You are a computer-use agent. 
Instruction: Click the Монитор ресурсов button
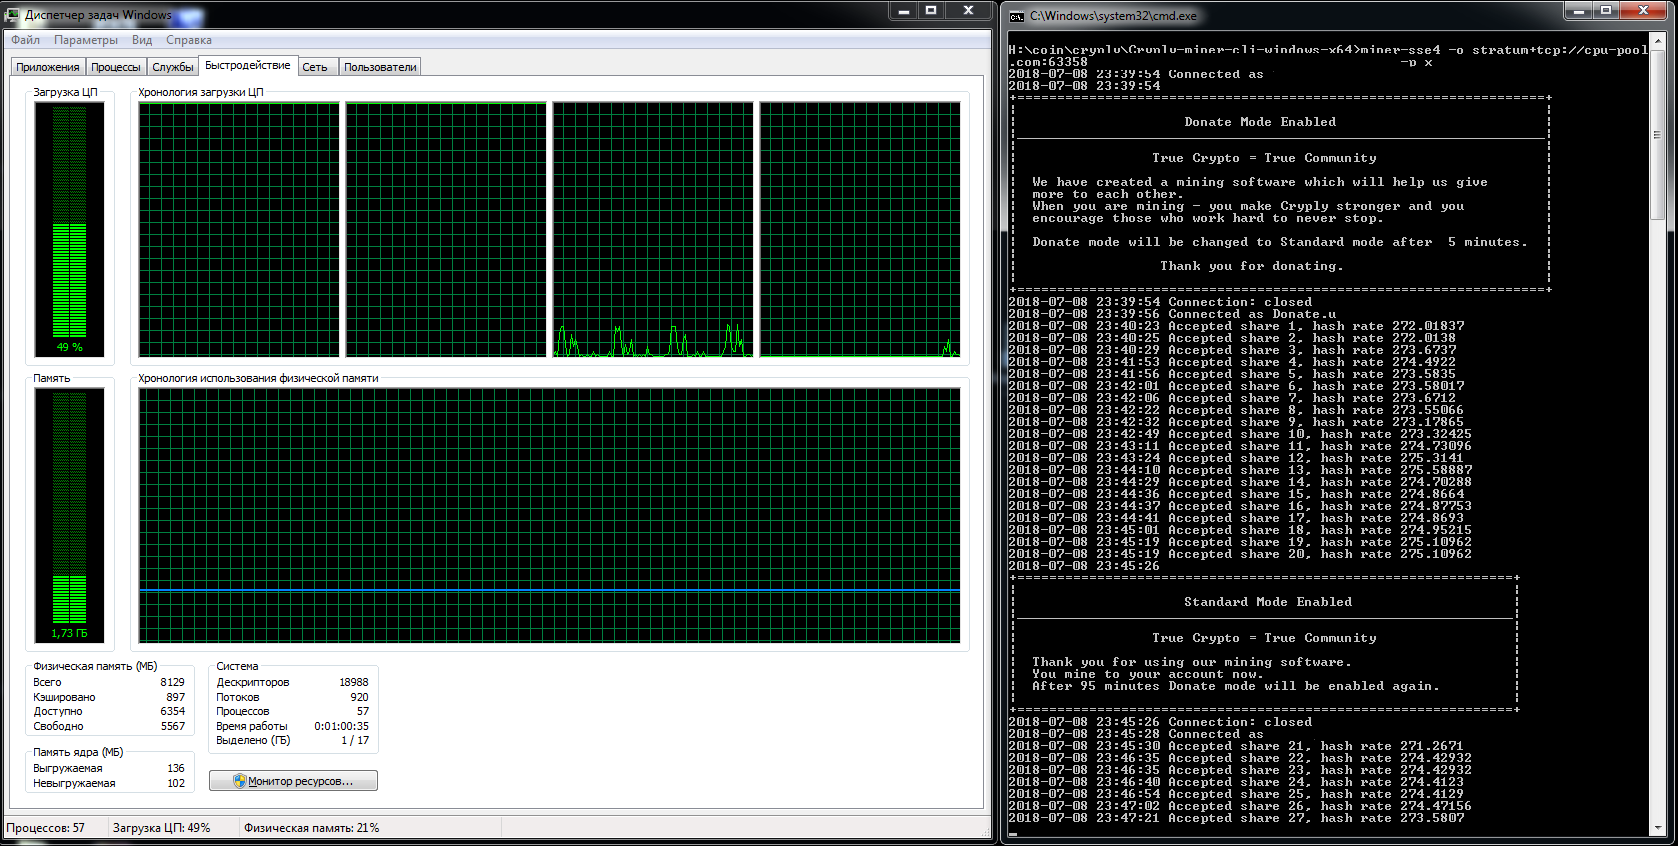click(x=293, y=781)
